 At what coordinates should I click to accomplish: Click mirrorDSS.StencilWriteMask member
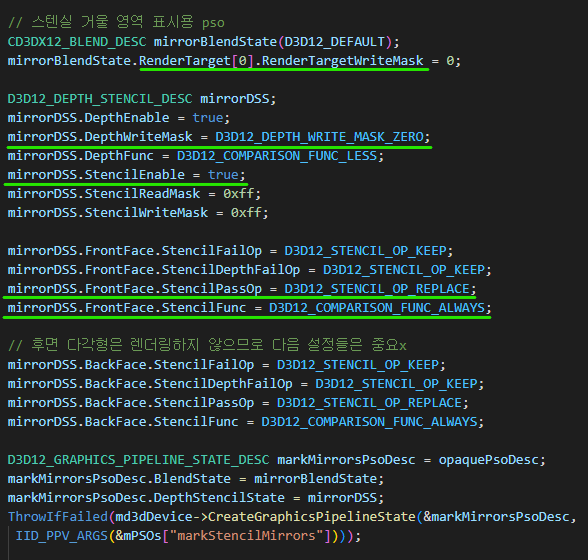pyautogui.click(x=108, y=213)
